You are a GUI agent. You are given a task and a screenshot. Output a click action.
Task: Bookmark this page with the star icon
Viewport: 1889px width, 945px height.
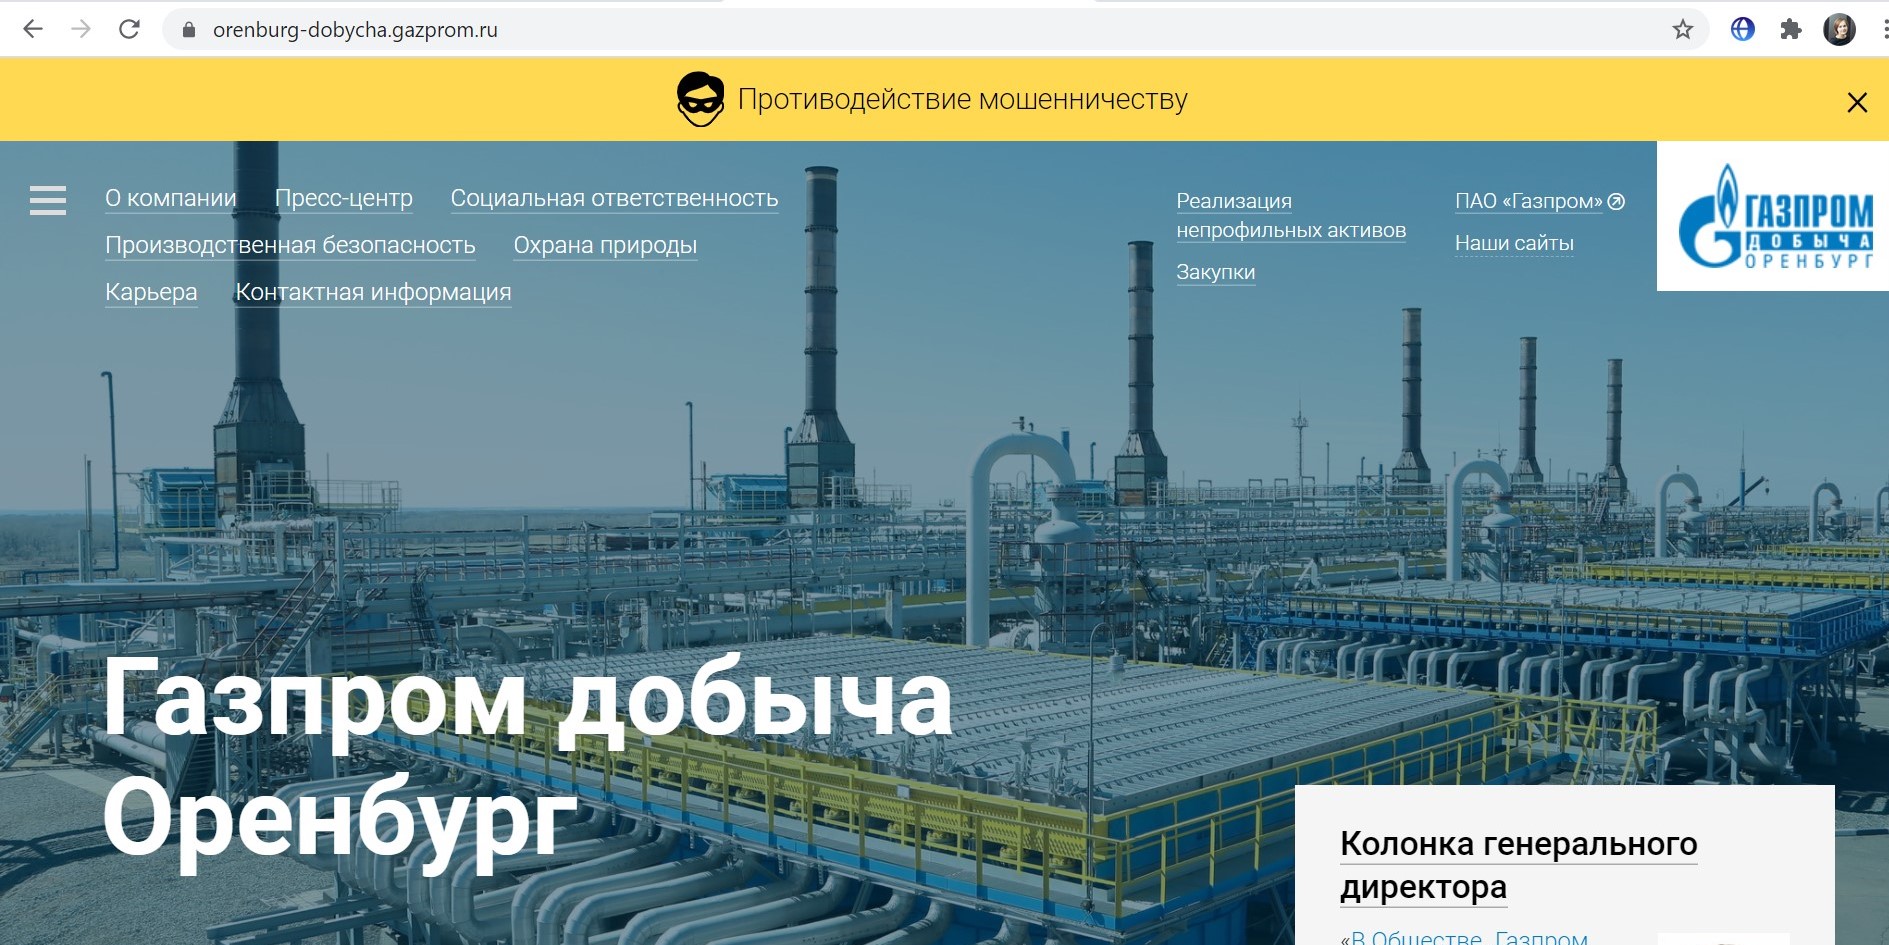pos(1683,30)
